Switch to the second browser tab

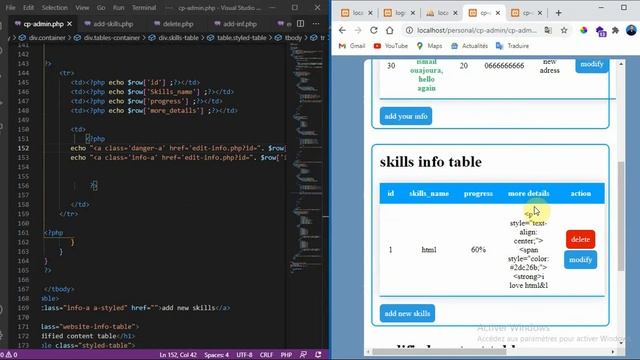tap(399, 13)
